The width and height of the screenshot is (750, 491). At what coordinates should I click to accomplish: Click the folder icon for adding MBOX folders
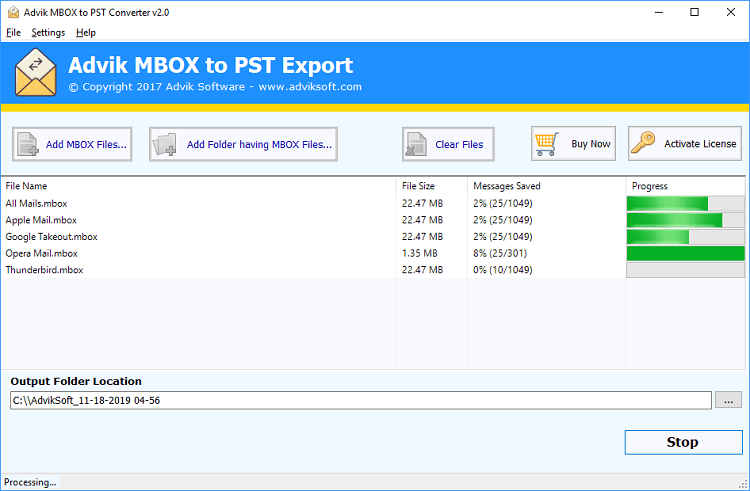point(165,144)
